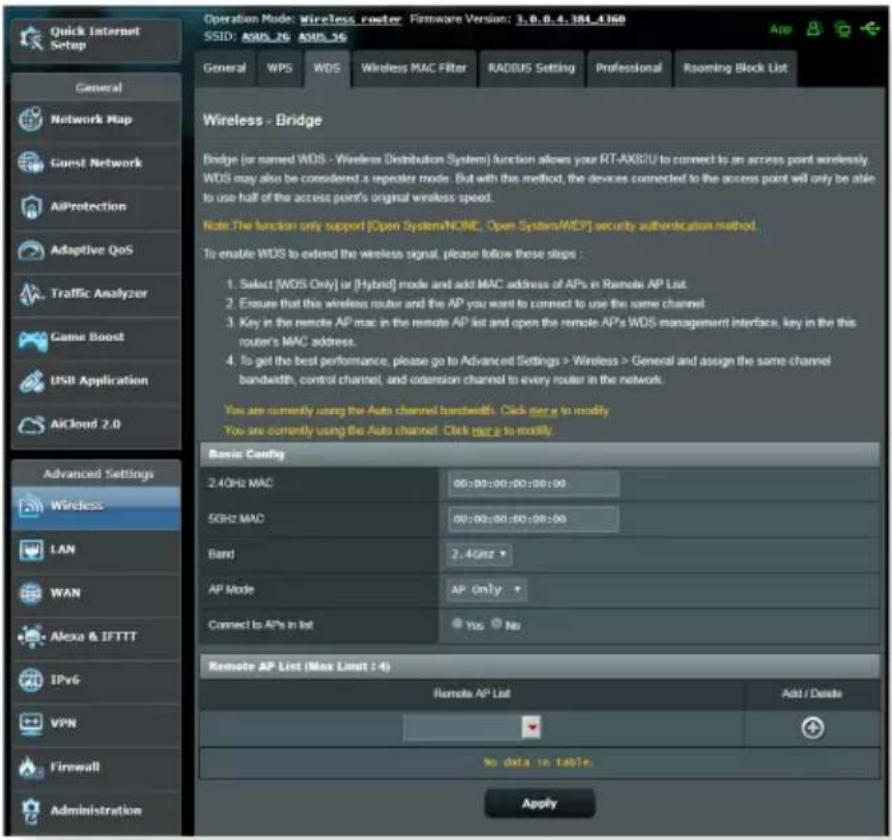Select the WDS tab

tap(327, 68)
